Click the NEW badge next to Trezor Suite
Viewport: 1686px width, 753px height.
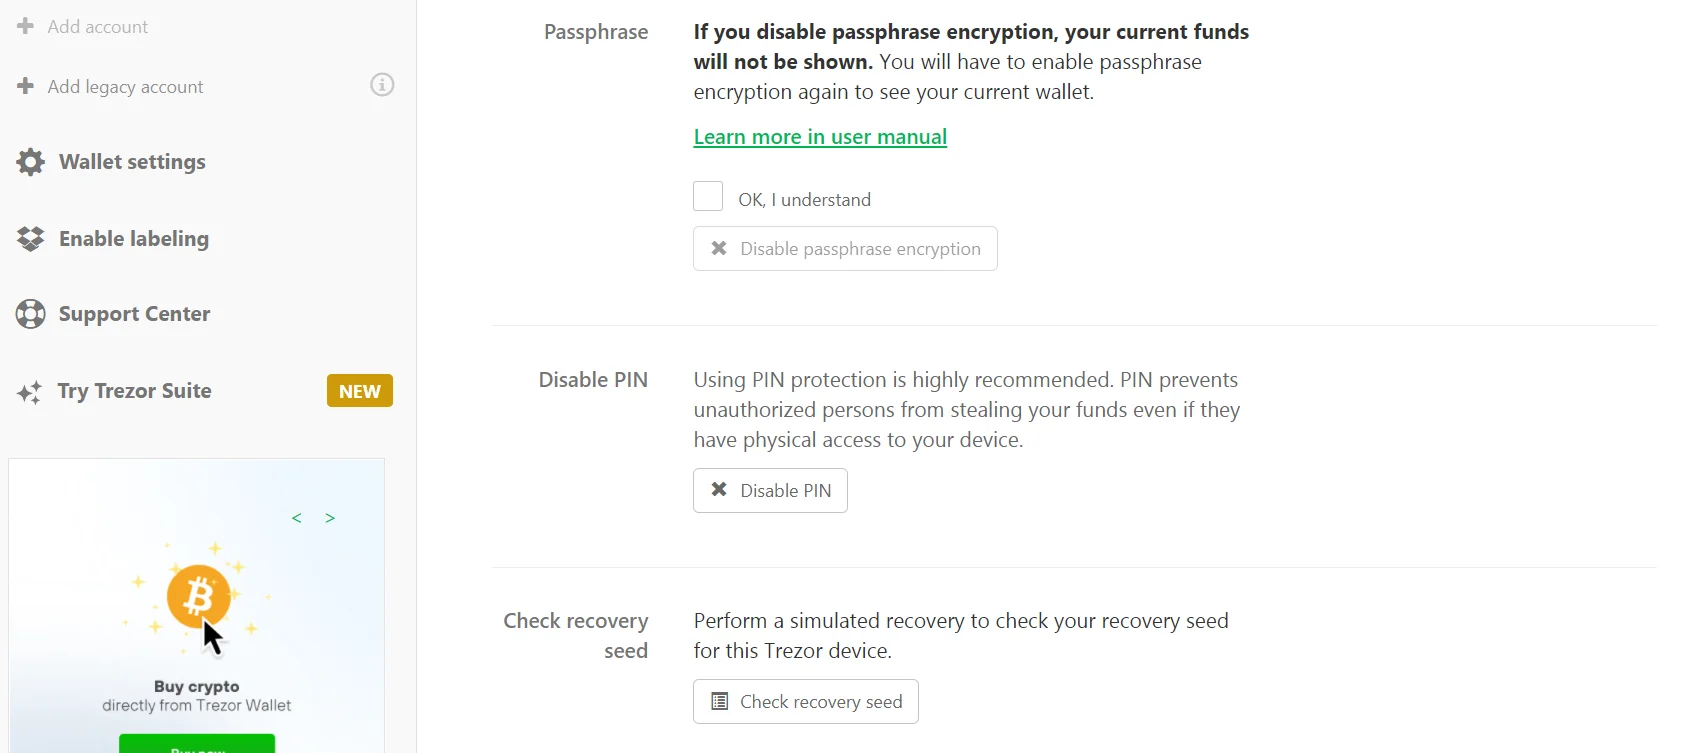pyautogui.click(x=360, y=391)
